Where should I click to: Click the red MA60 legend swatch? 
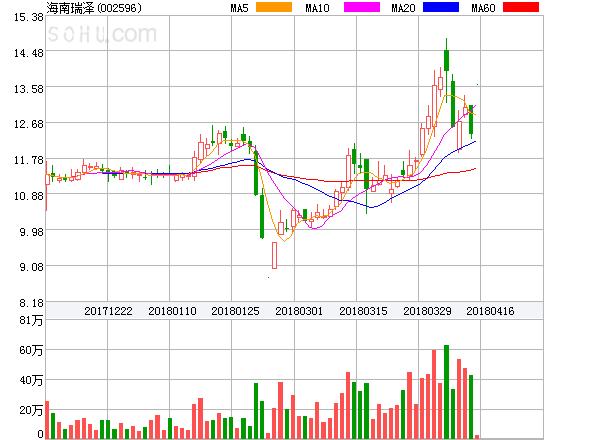tap(521, 7)
